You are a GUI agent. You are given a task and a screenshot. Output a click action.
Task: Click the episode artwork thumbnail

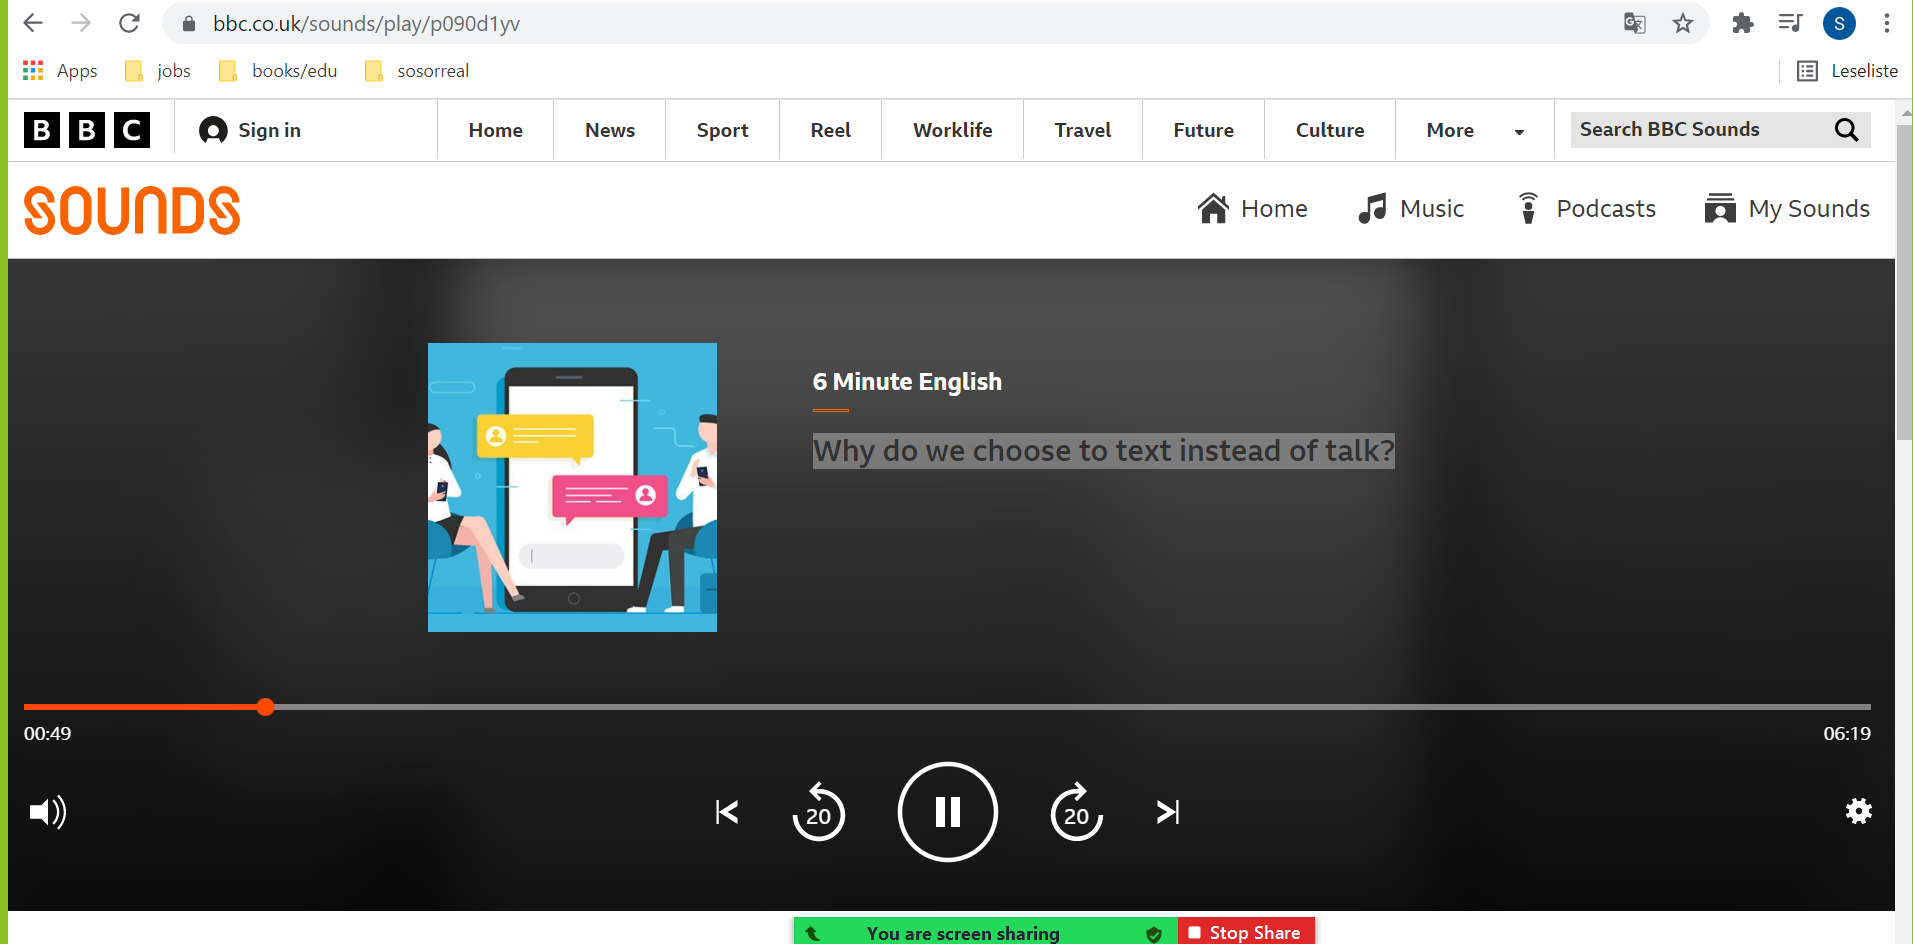coord(572,487)
